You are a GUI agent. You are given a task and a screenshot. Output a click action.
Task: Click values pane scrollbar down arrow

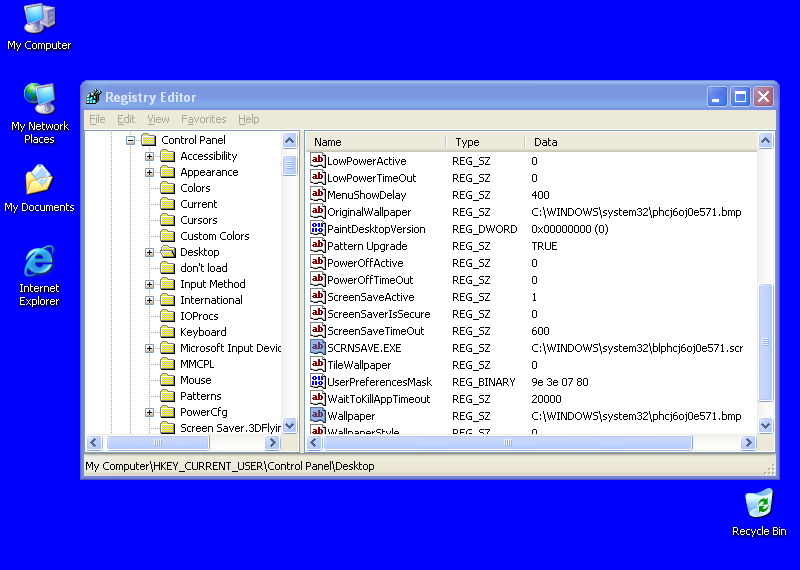click(x=765, y=425)
